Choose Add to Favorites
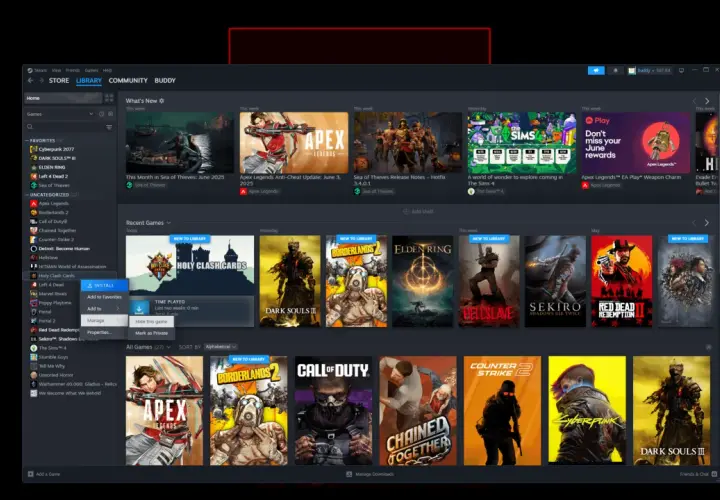 pos(104,297)
